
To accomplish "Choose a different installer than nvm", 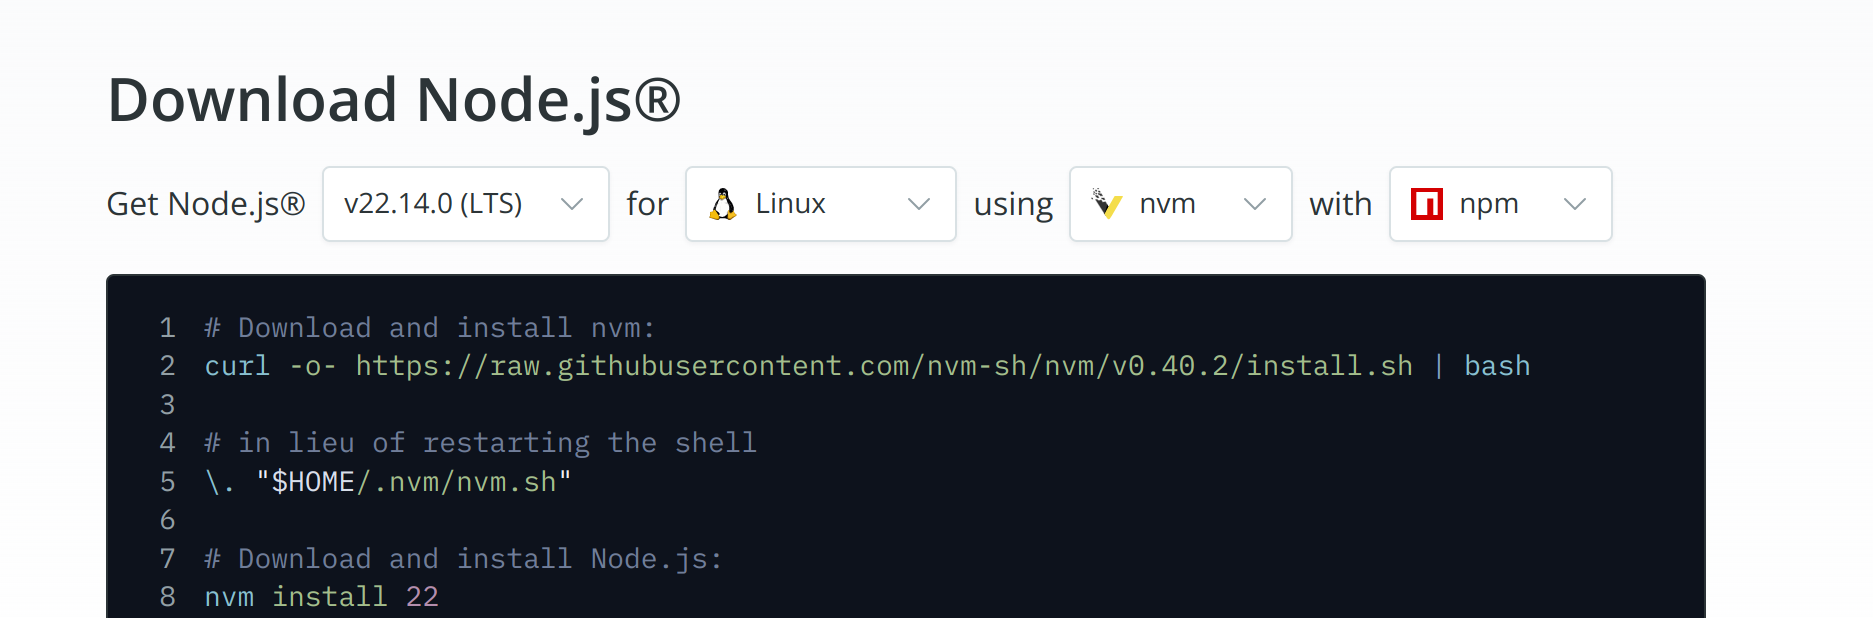I will coord(1181,204).
